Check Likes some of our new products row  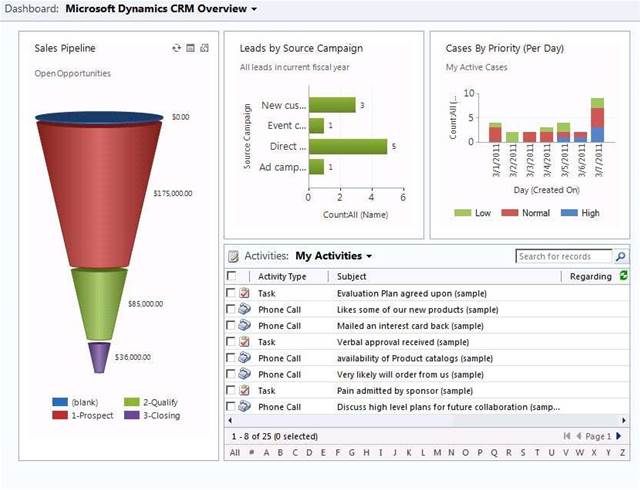231,309
